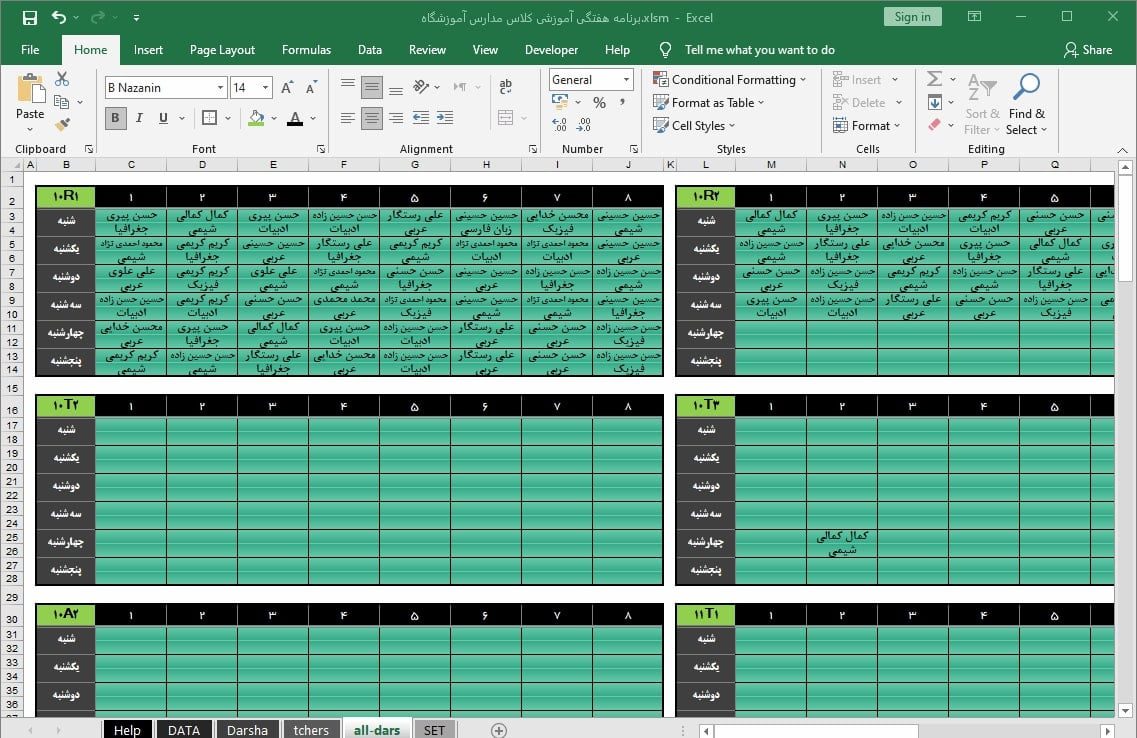1137x738 pixels.
Task: Click the vertical scrollbar down arrow
Action: click(x=1125, y=710)
